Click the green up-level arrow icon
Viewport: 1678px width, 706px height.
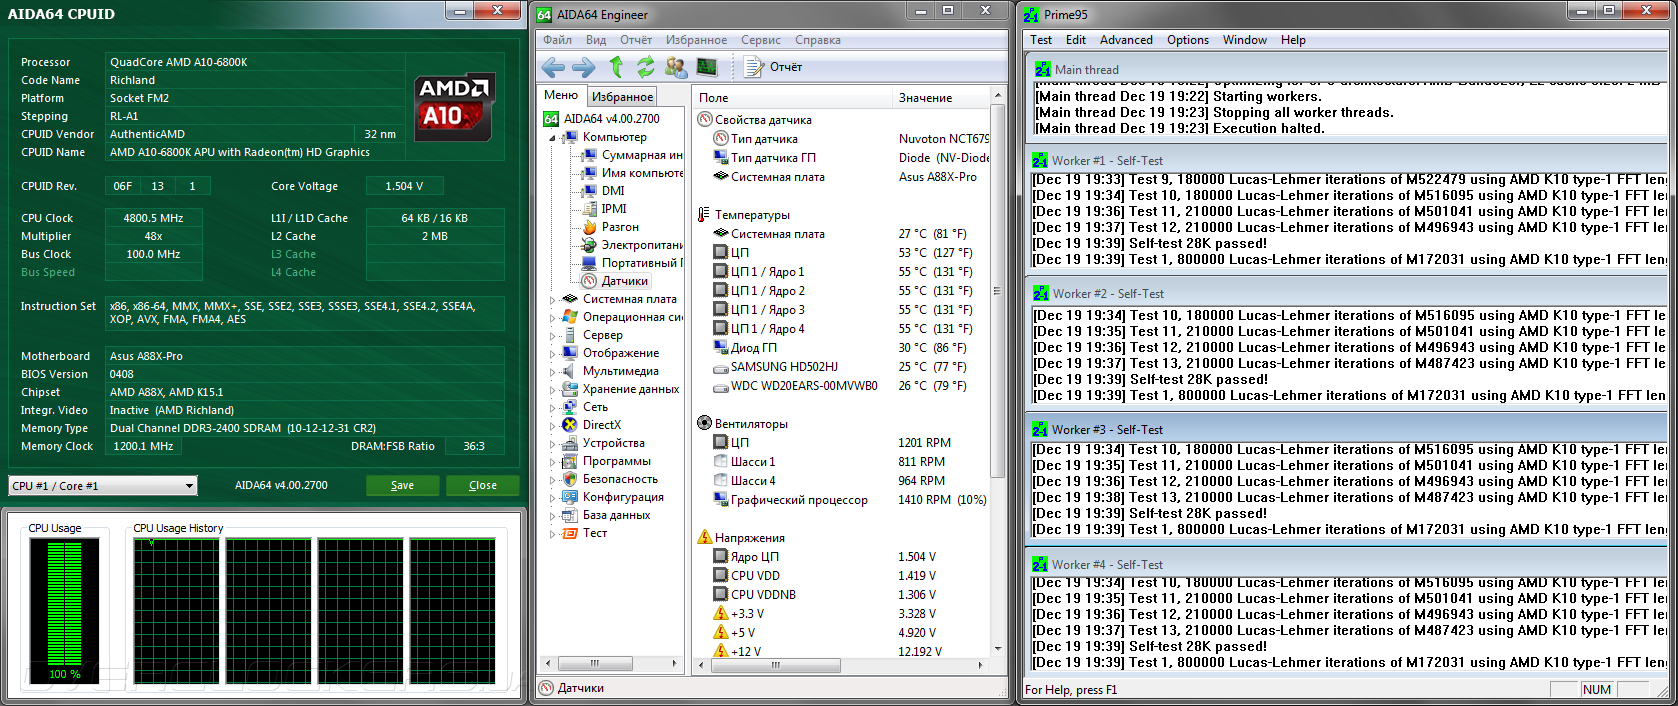tap(616, 67)
